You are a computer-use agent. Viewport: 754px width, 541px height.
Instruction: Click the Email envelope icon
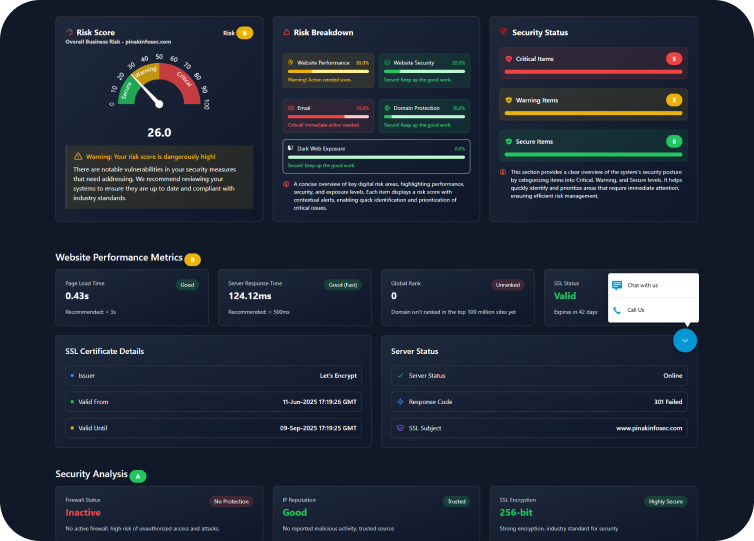290,108
